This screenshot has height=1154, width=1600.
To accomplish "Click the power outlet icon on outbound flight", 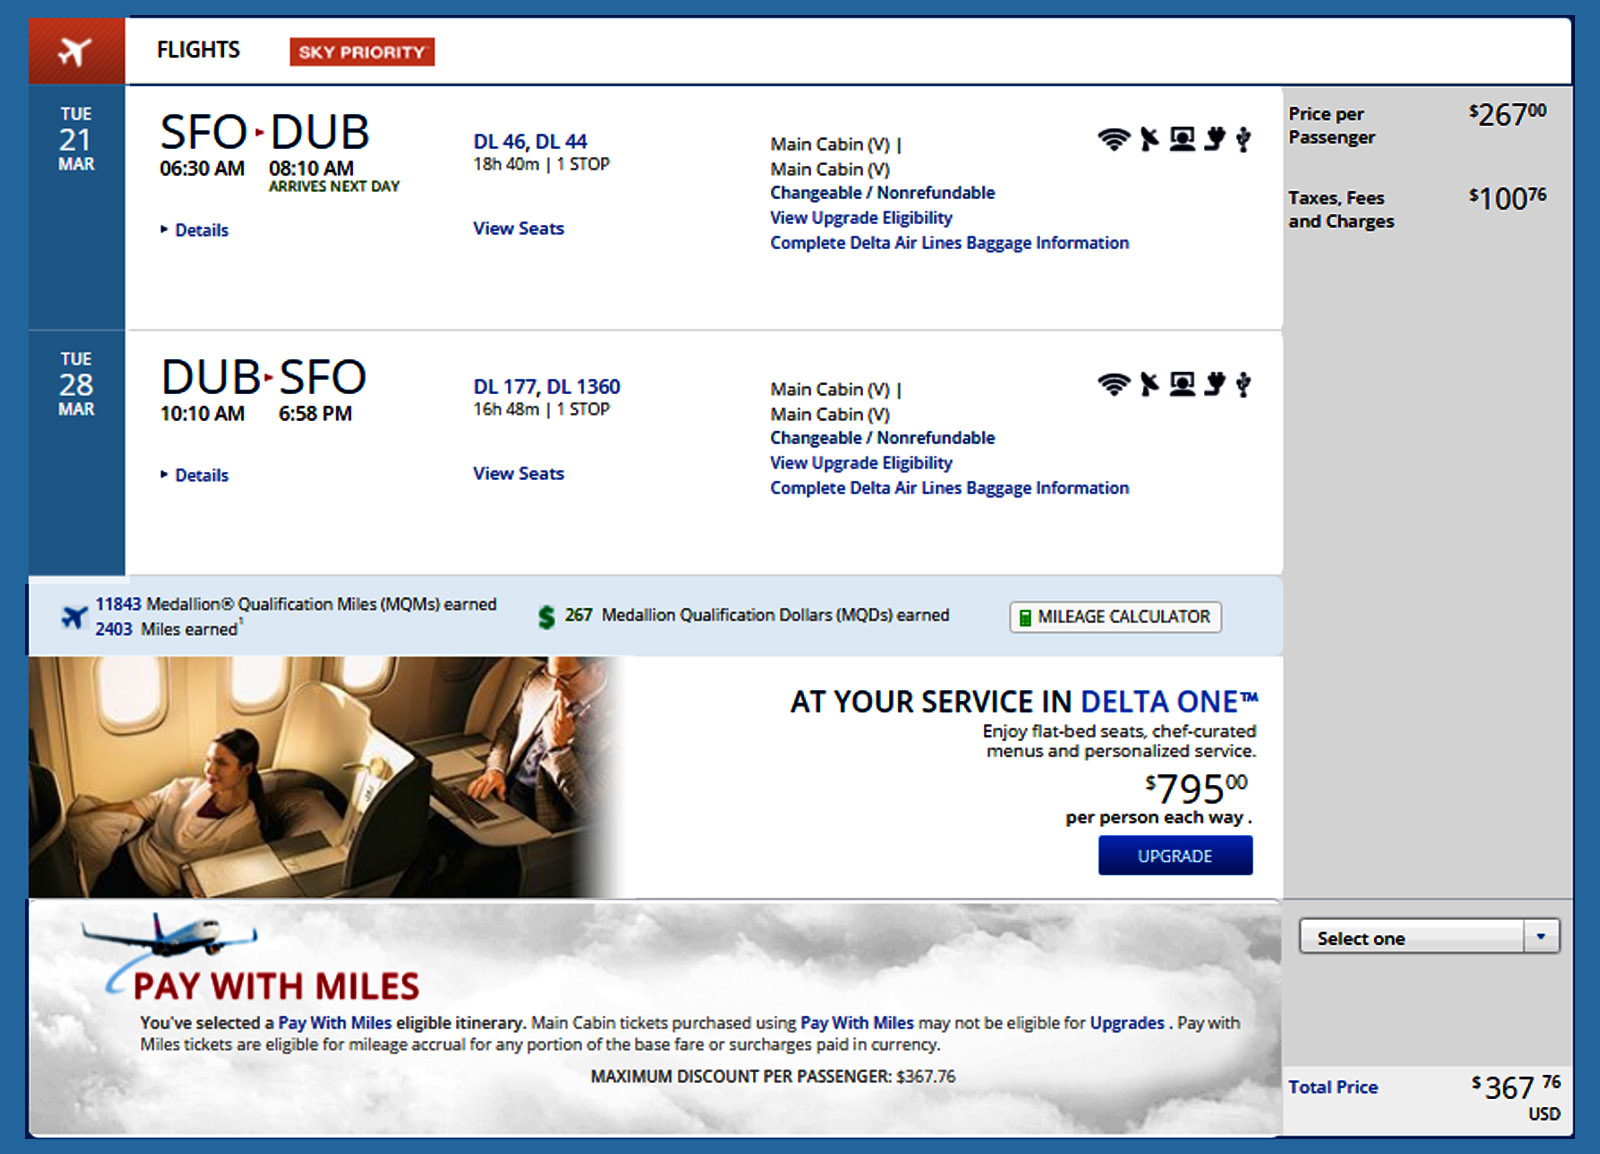I will pyautogui.click(x=1215, y=139).
